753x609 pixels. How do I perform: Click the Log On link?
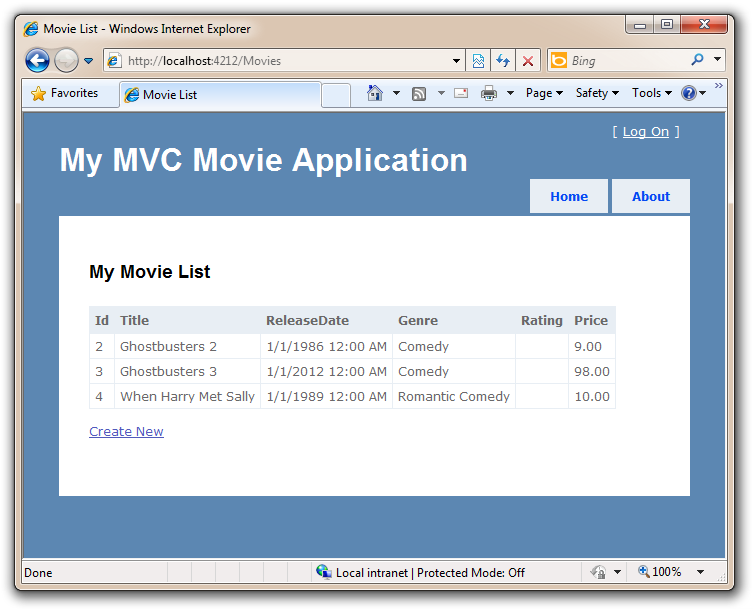[645, 132]
